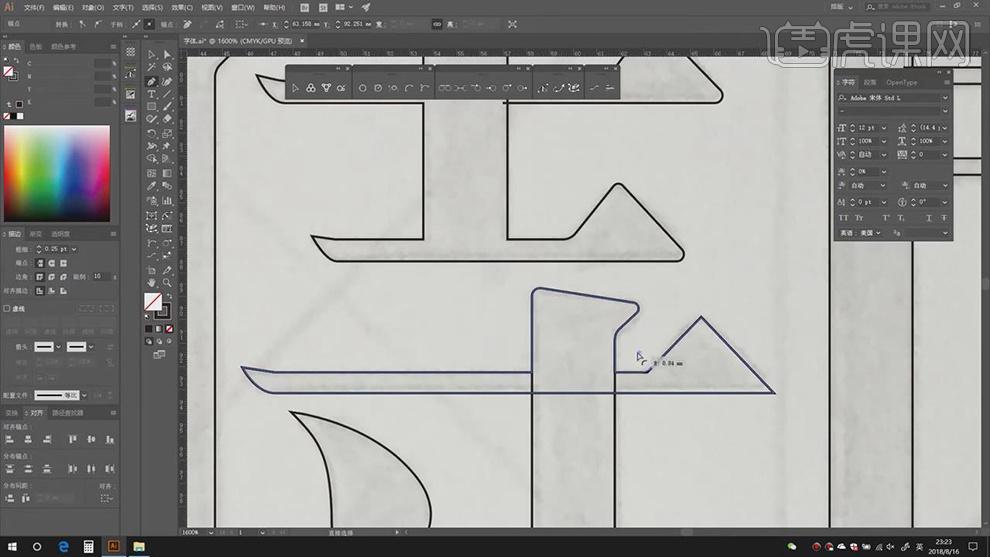Select the Pen tool in the toolbox
The width and height of the screenshot is (990, 557).
(152, 81)
